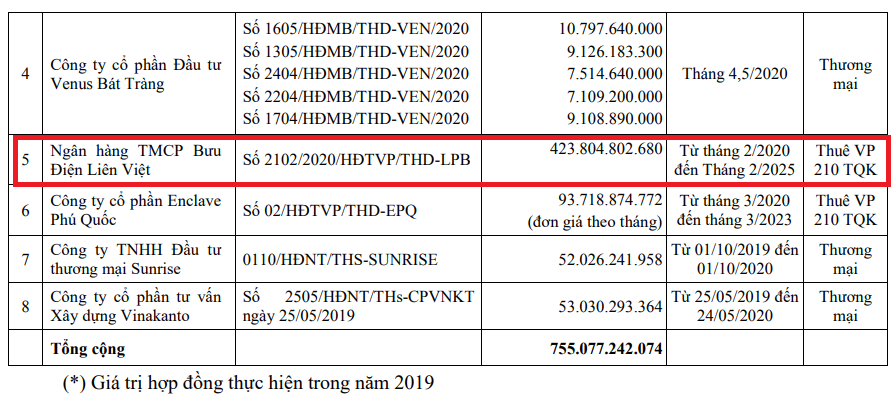Image resolution: width=896 pixels, height=404 pixels.
Task: Click the total 755.077.242.074
Action: [606, 348]
